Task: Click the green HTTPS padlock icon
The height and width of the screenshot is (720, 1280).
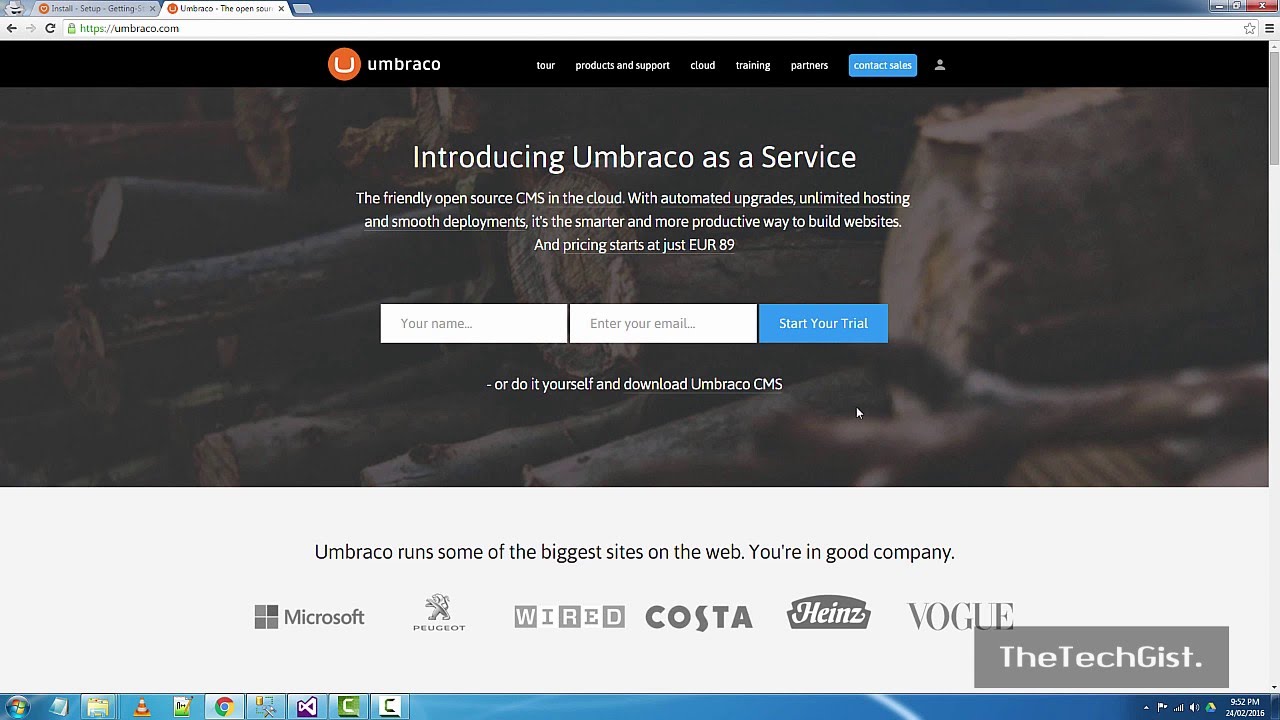Action: (x=72, y=28)
